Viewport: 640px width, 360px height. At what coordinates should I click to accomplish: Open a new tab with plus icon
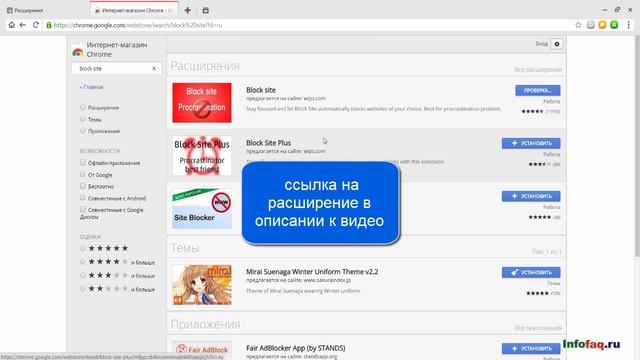click(187, 10)
